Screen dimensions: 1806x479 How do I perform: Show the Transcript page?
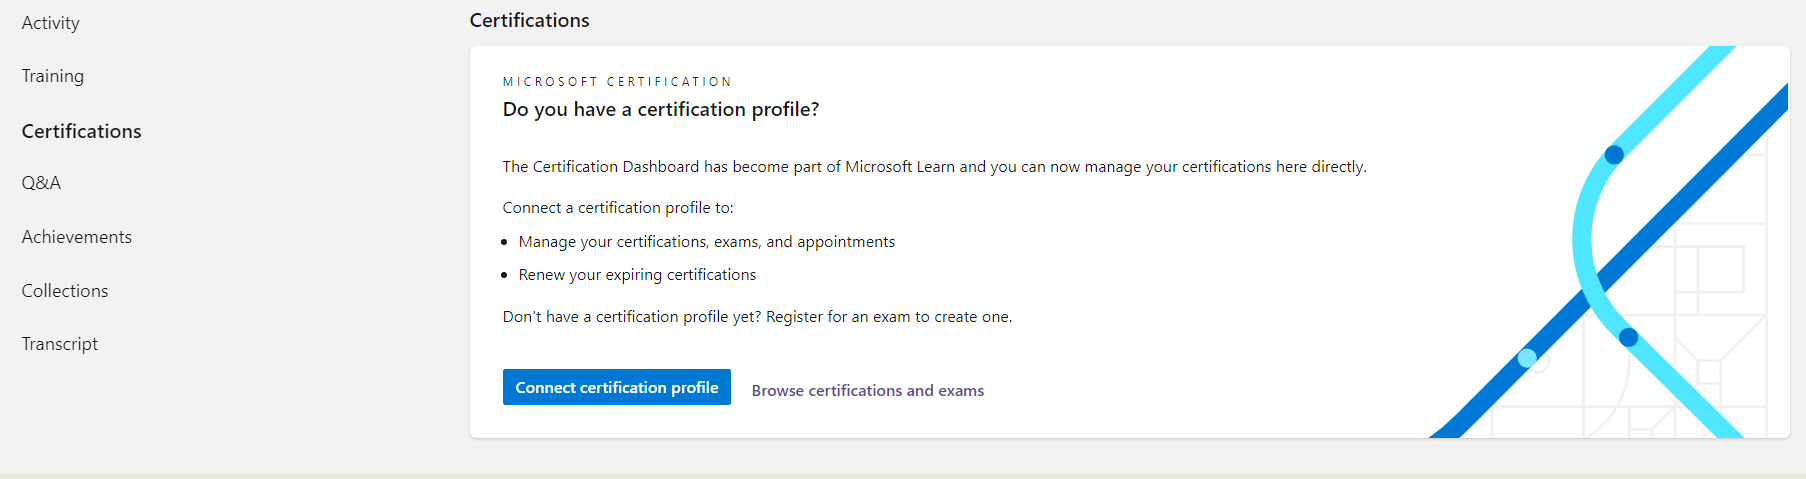[60, 344]
